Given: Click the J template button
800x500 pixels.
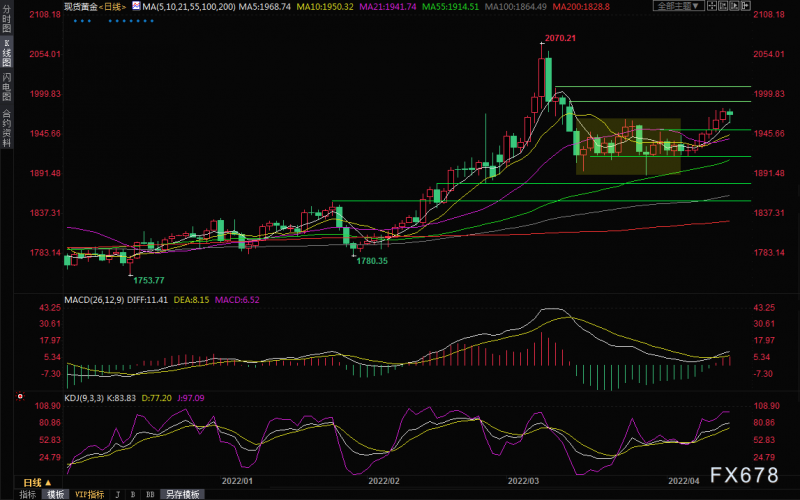Looking at the screenshot, I should coord(118,494).
